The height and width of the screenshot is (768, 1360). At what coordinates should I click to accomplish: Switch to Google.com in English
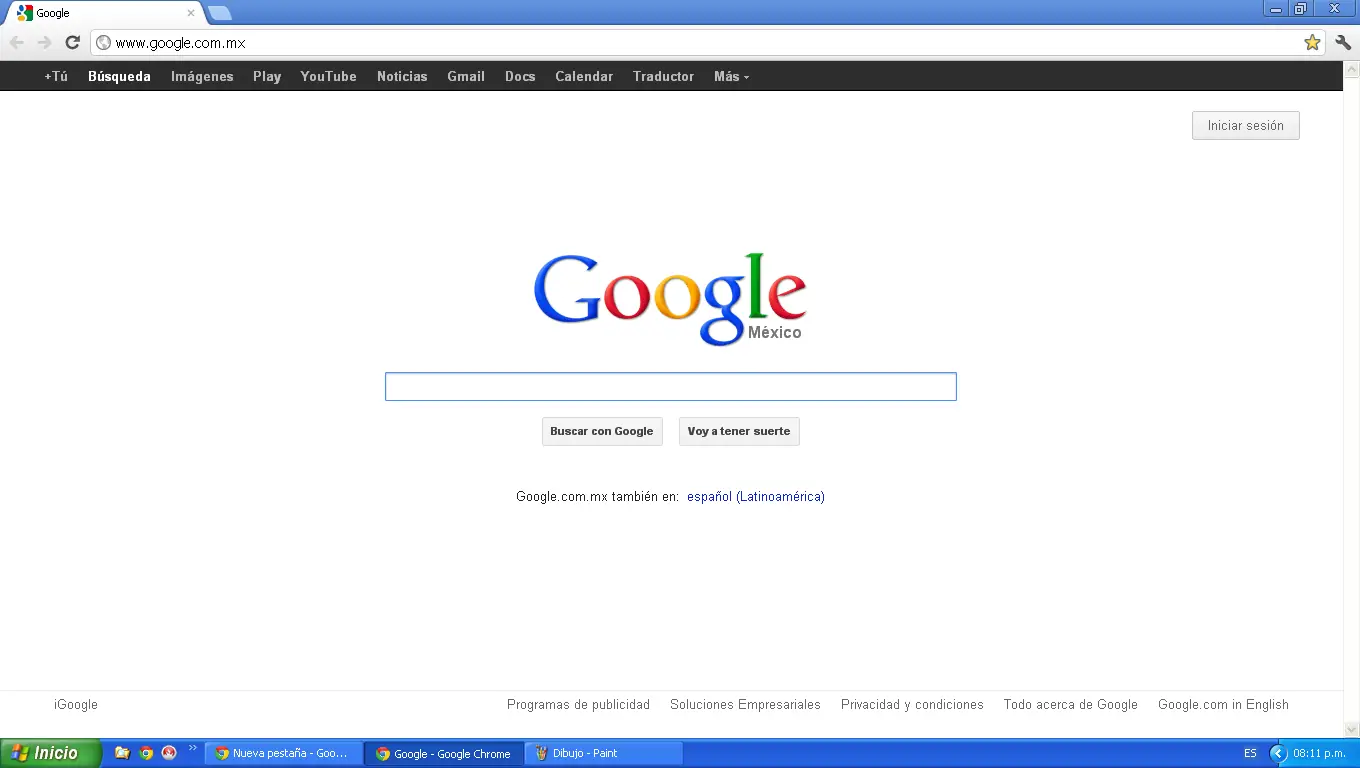click(1223, 704)
